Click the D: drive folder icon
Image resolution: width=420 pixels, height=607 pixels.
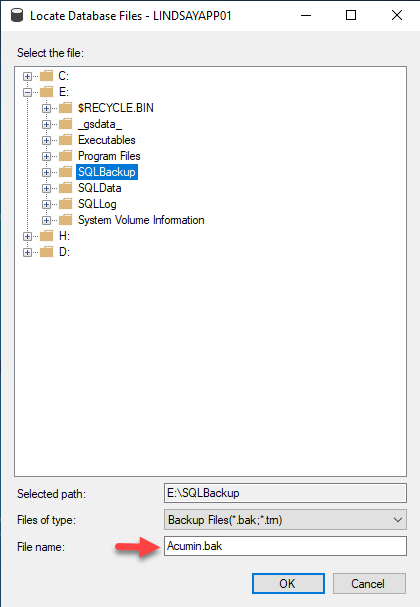coord(46,252)
